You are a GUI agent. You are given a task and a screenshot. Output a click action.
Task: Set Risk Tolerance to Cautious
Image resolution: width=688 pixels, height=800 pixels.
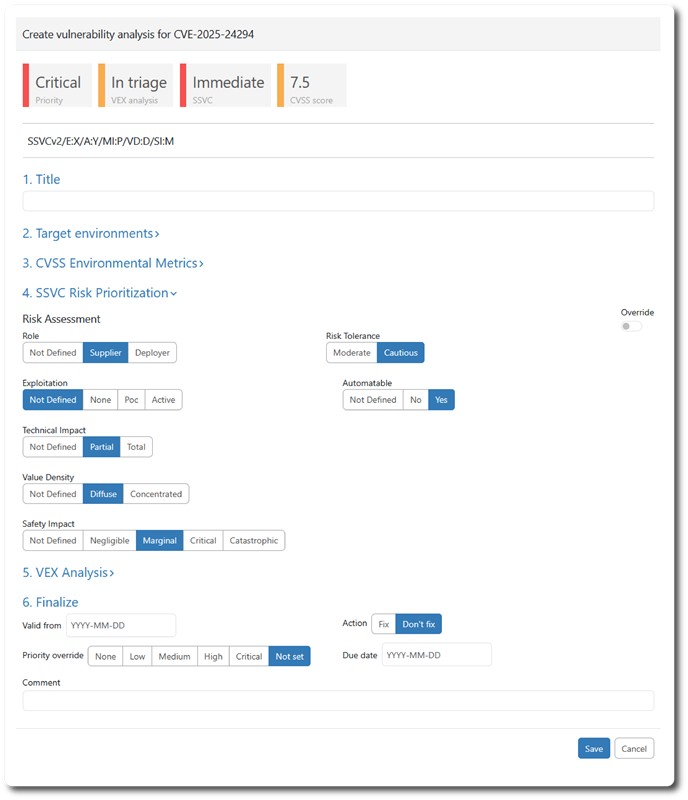tap(401, 353)
